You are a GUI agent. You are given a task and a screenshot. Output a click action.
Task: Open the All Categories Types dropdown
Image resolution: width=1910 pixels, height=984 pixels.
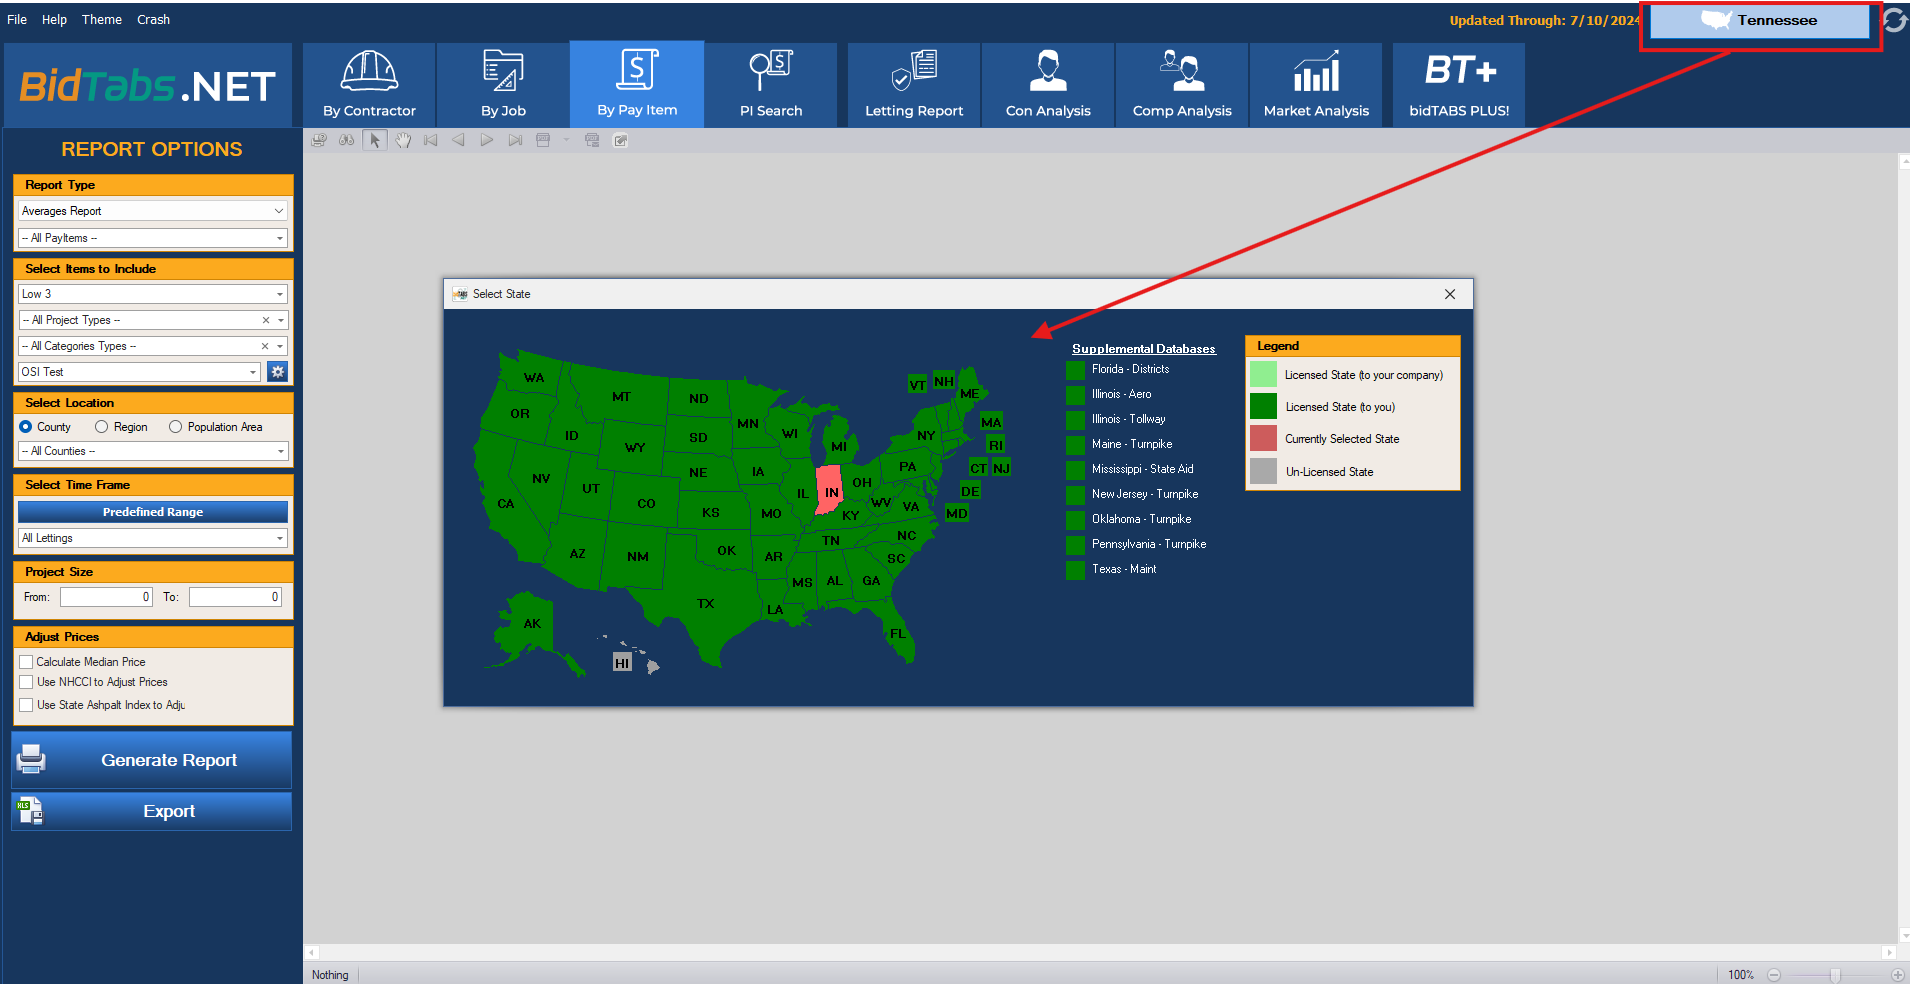point(153,346)
